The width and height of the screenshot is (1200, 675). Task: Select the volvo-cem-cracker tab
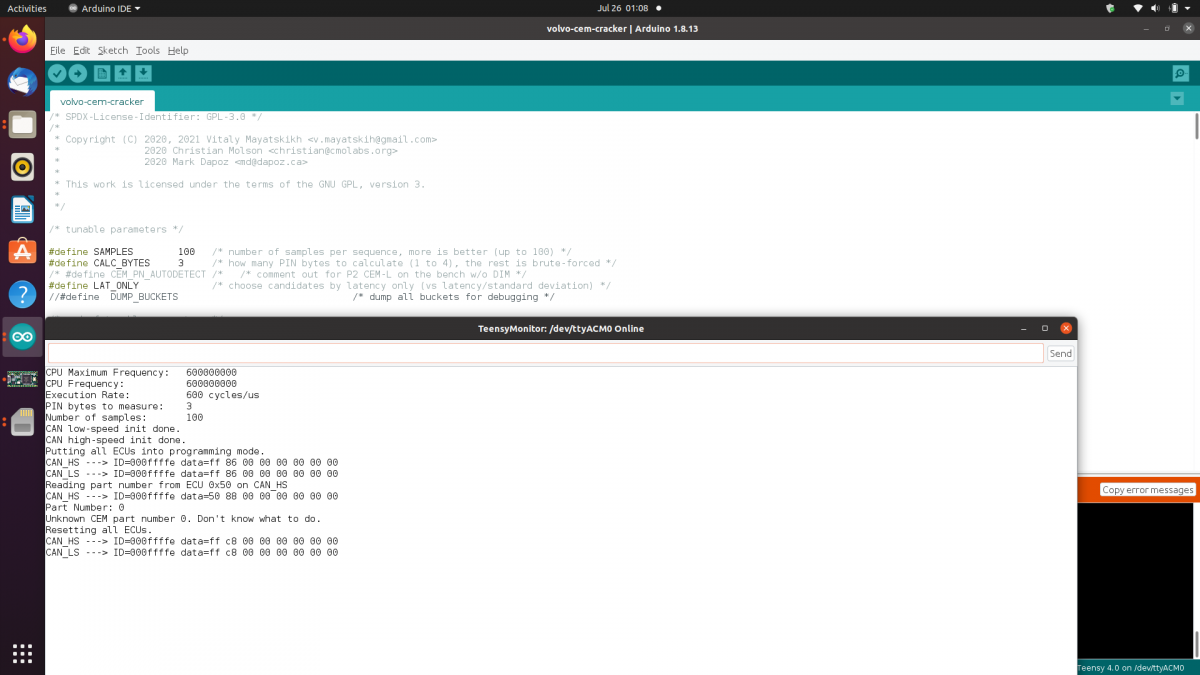click(101, 100)
